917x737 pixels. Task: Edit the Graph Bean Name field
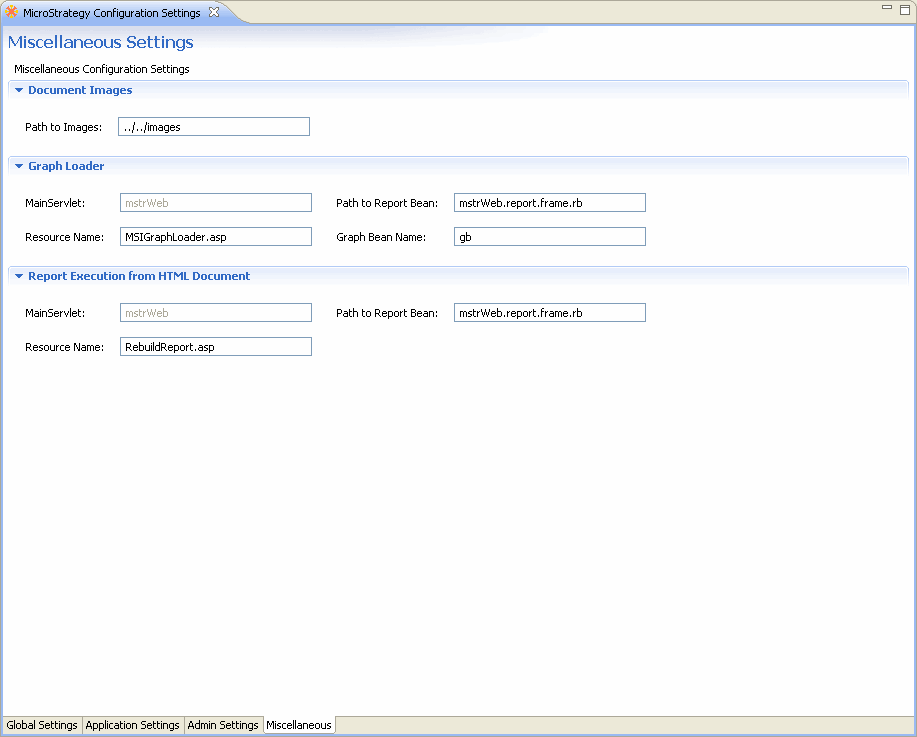click(x=550, y=237)
